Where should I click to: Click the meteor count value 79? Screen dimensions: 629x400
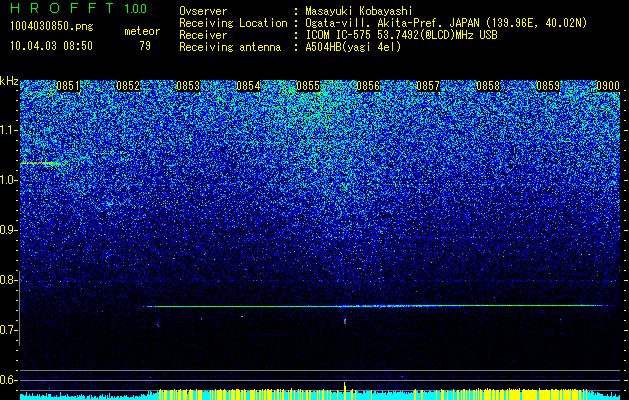145,46
